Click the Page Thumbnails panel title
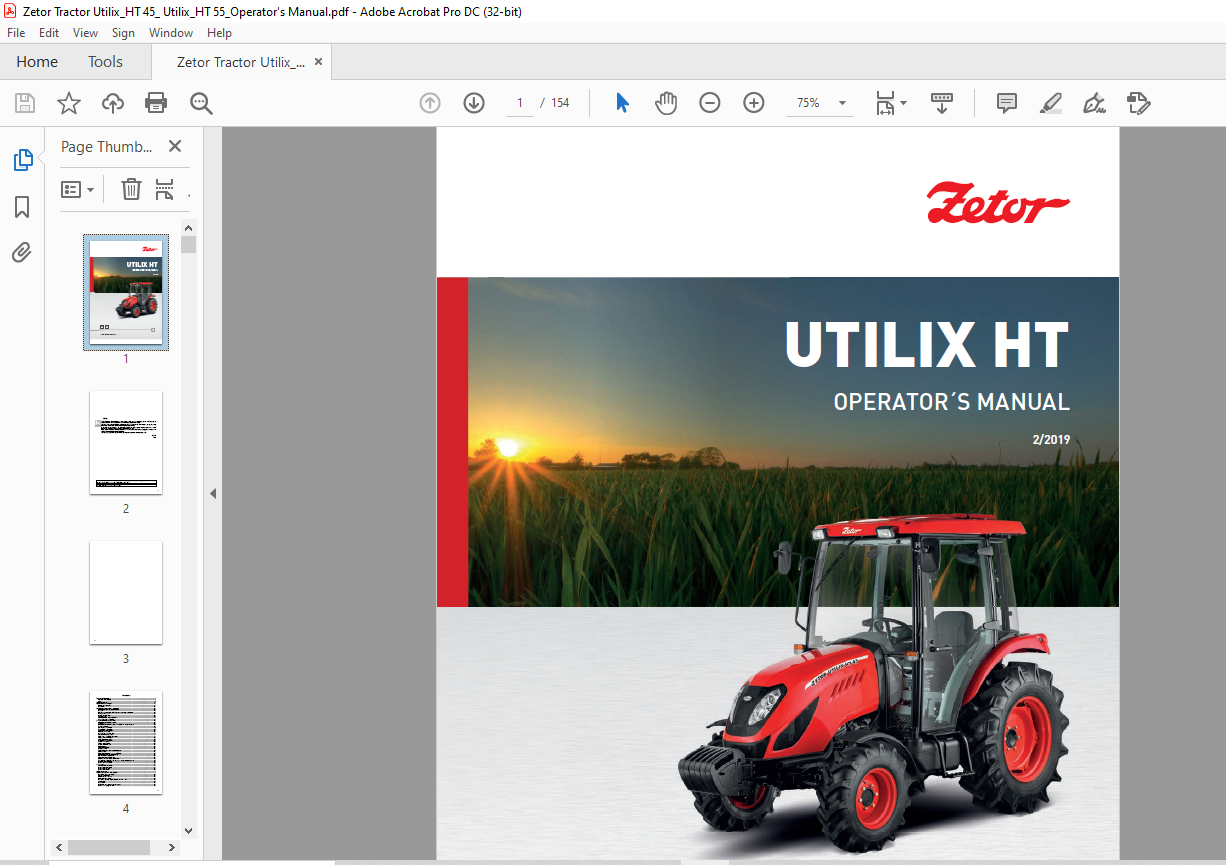 pos(107,146)
